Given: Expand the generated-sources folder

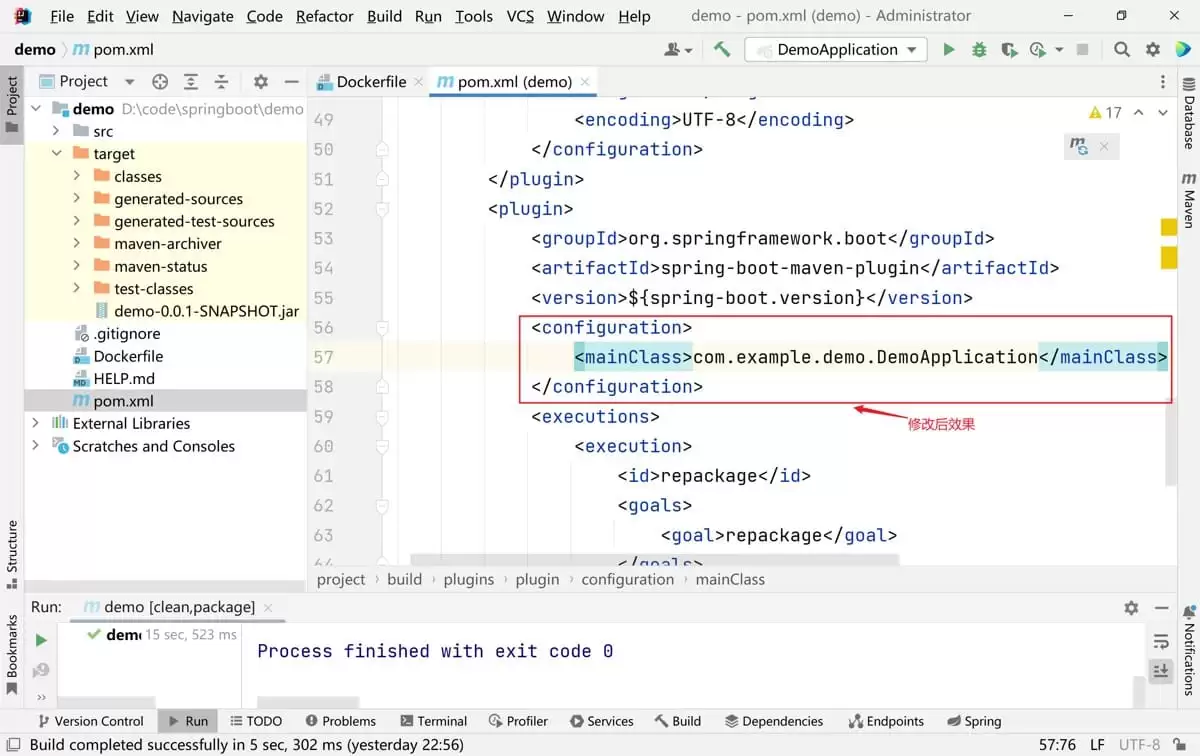Looking at the screenshot, I should coord(77,198).
